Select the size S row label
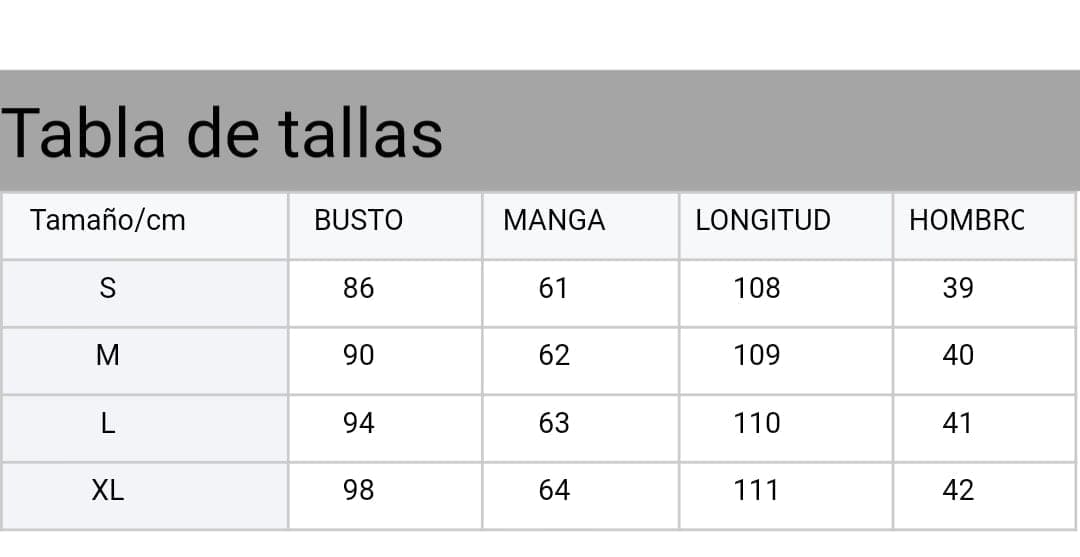The width and height of the screenshot is (1080, 557). pos(108,288)
